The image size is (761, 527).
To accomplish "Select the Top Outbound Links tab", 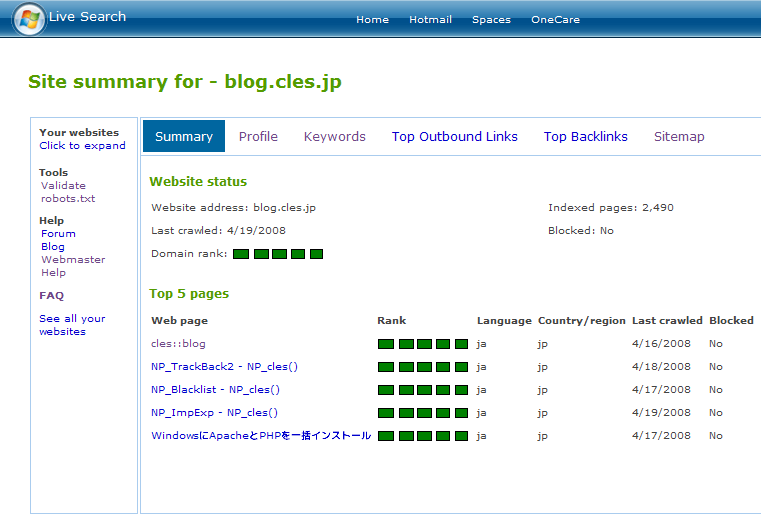I will (x=455, y=137).
